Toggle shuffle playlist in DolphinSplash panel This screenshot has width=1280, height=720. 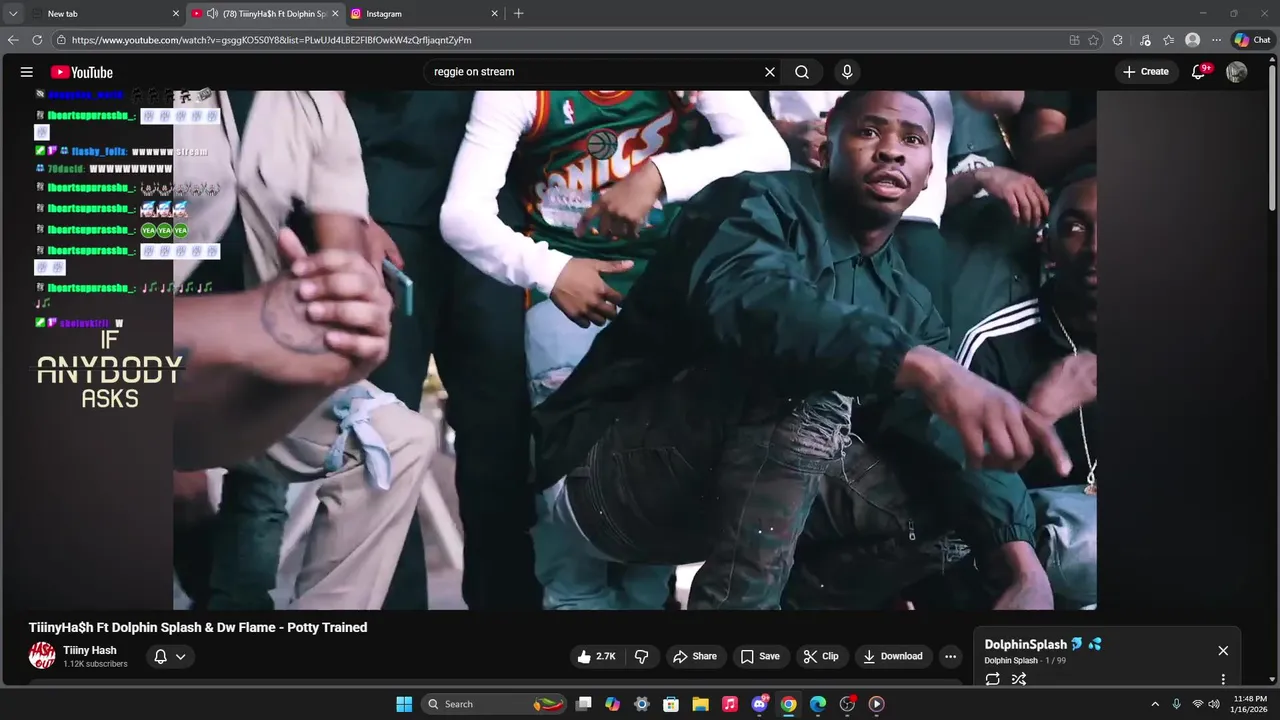pyautogui.click(x=1019, y=679)
